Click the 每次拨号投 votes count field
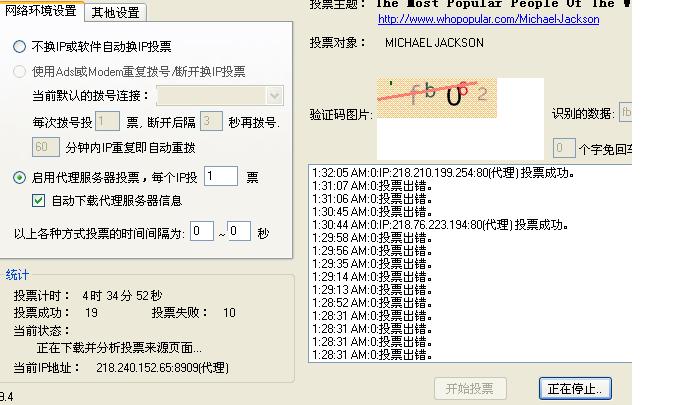Viewport: 683px width, 405px height. click(x=108, y=122)
